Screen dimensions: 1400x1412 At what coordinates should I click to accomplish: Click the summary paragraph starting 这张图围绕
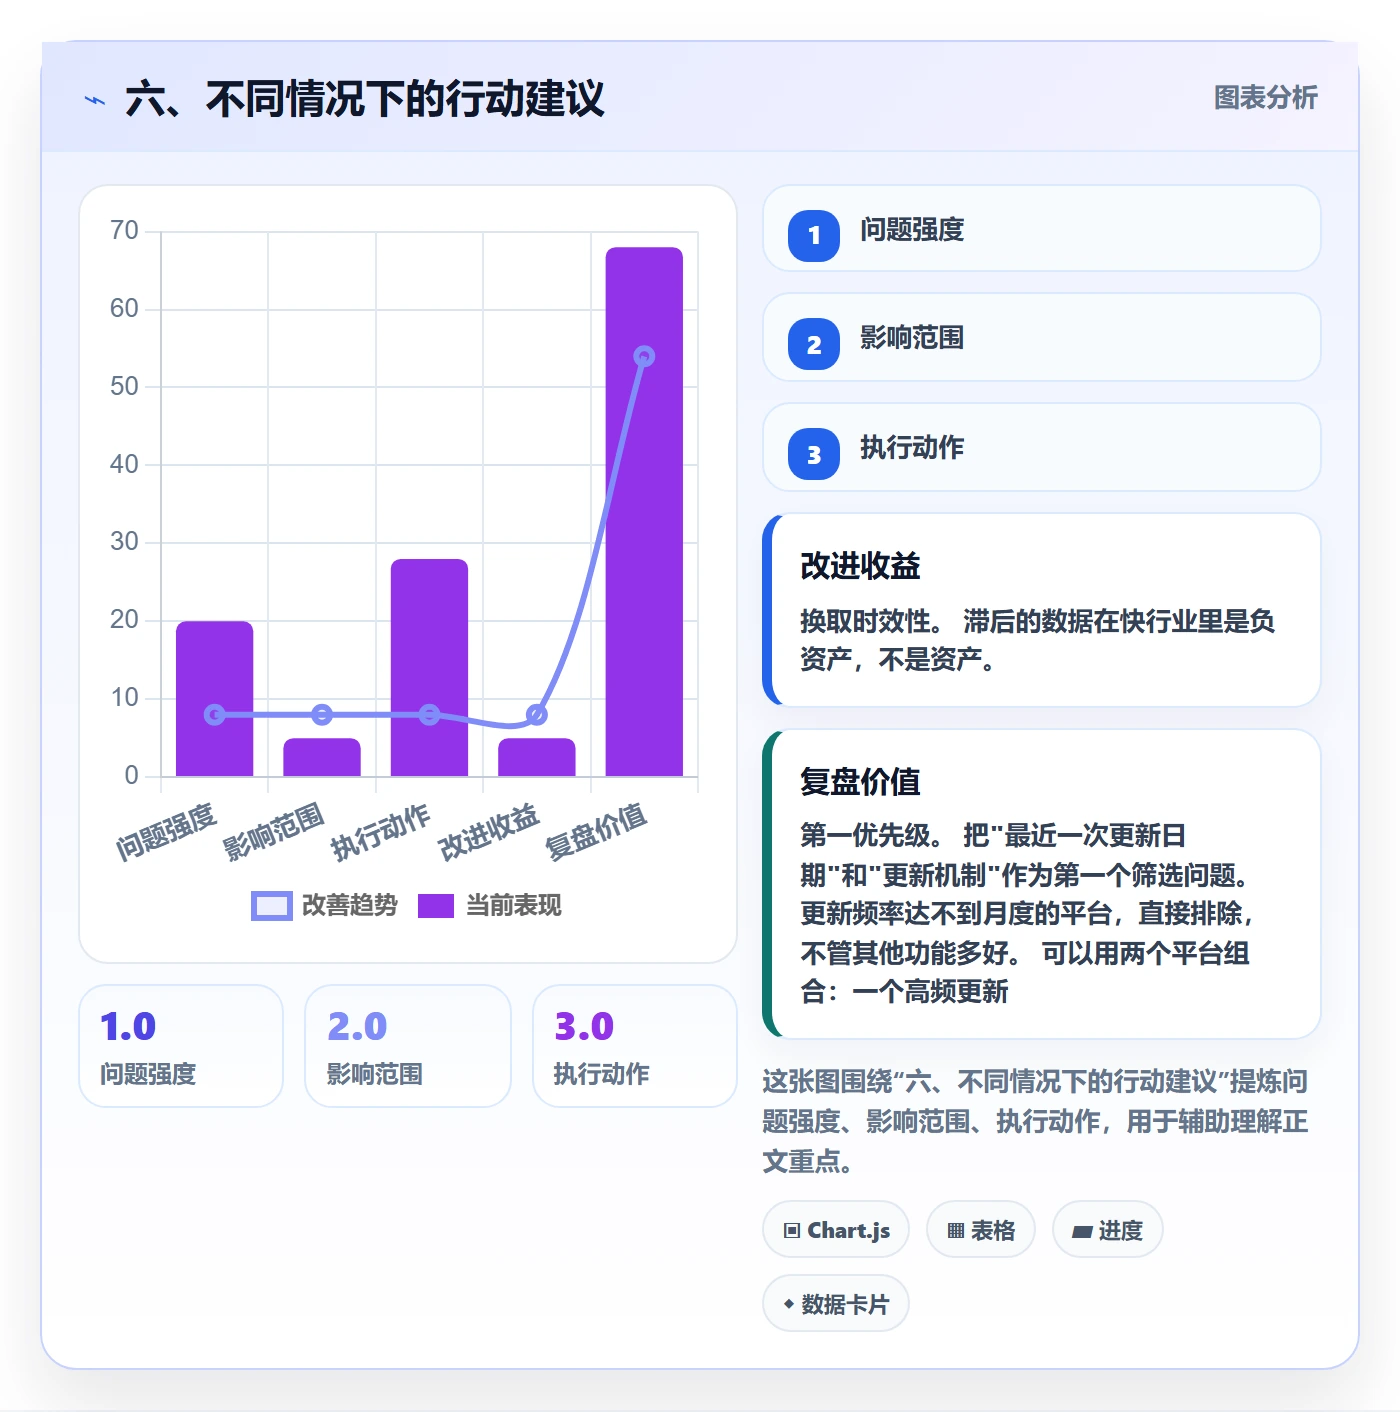1036,1121
